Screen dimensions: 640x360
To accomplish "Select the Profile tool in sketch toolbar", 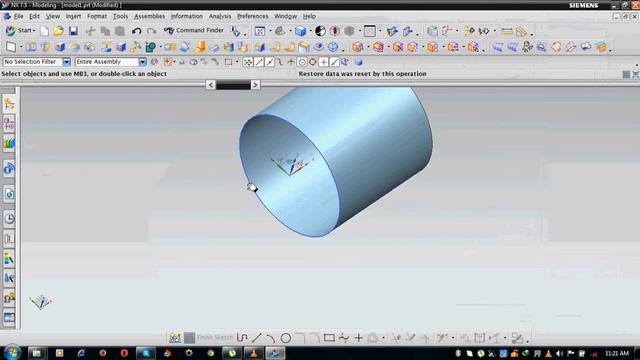I will [x=242, y=338].
